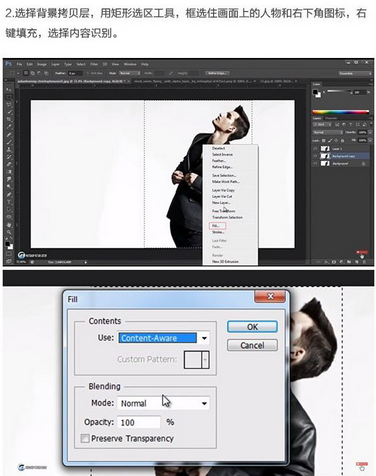This screenshot has height=476, width=376.
Task: Open the Window menu
Action: (130, 64)
